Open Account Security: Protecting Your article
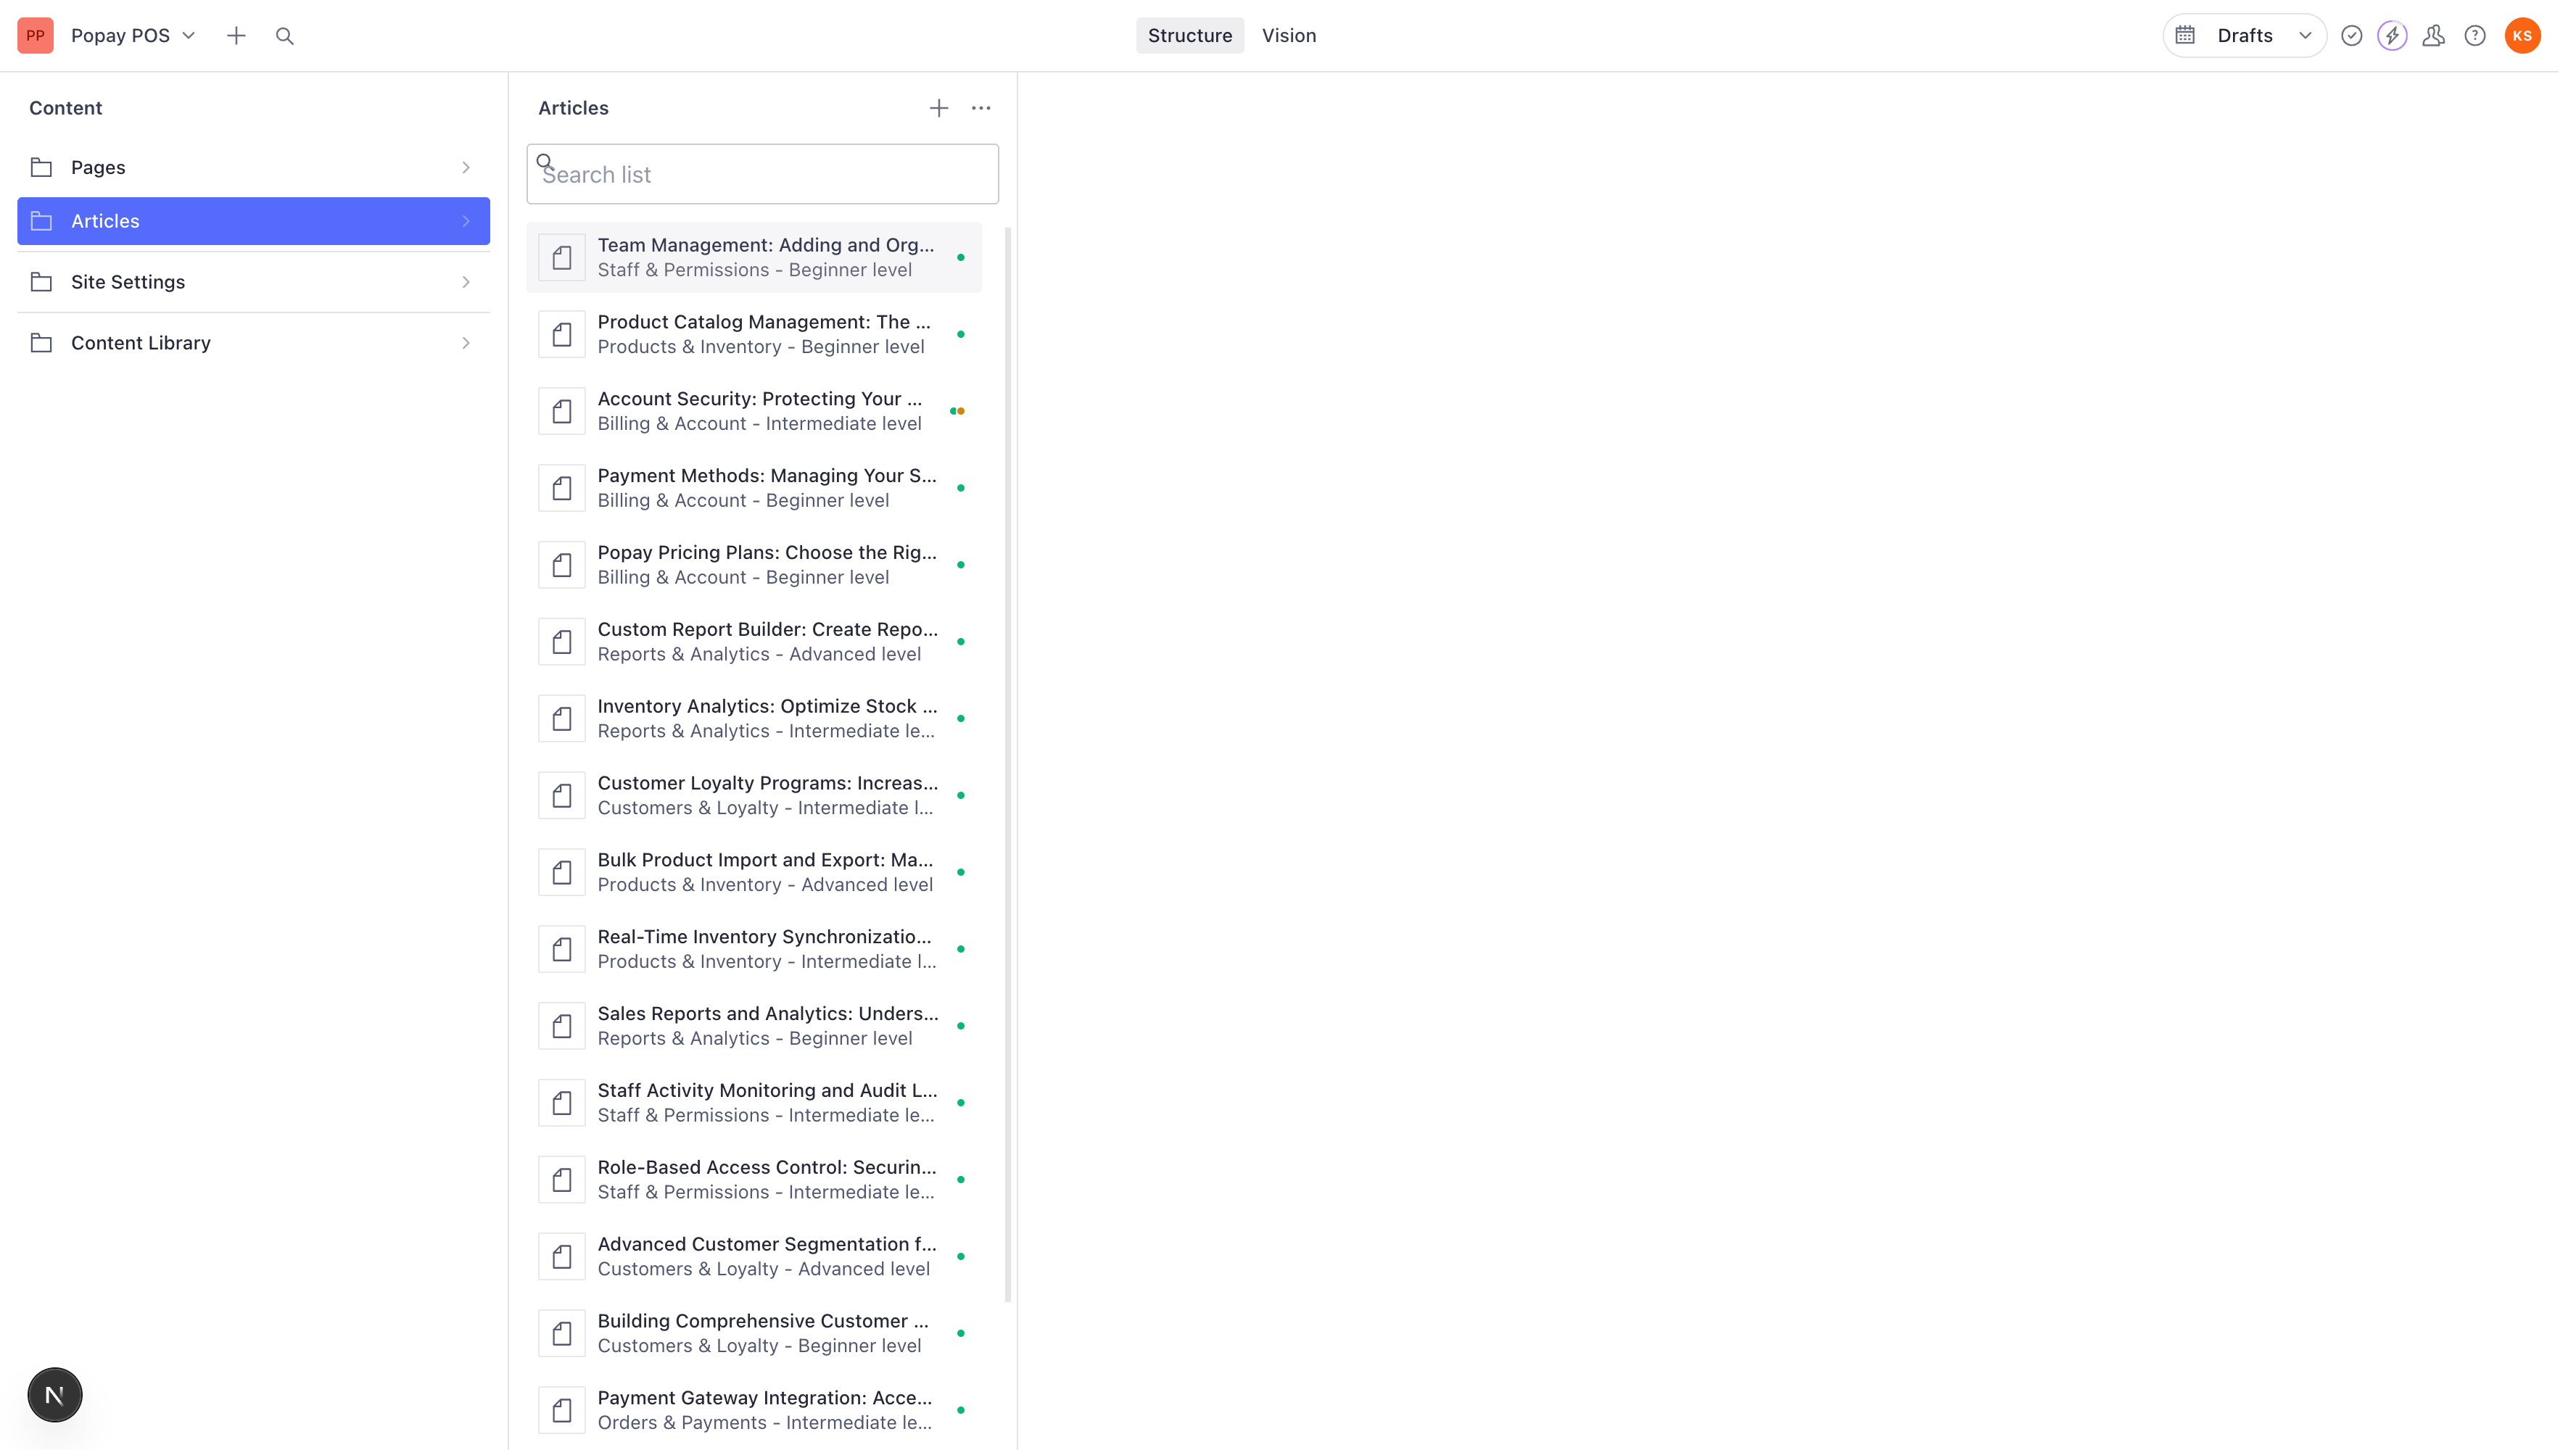2576x1450 pixels. coord(754,411)
